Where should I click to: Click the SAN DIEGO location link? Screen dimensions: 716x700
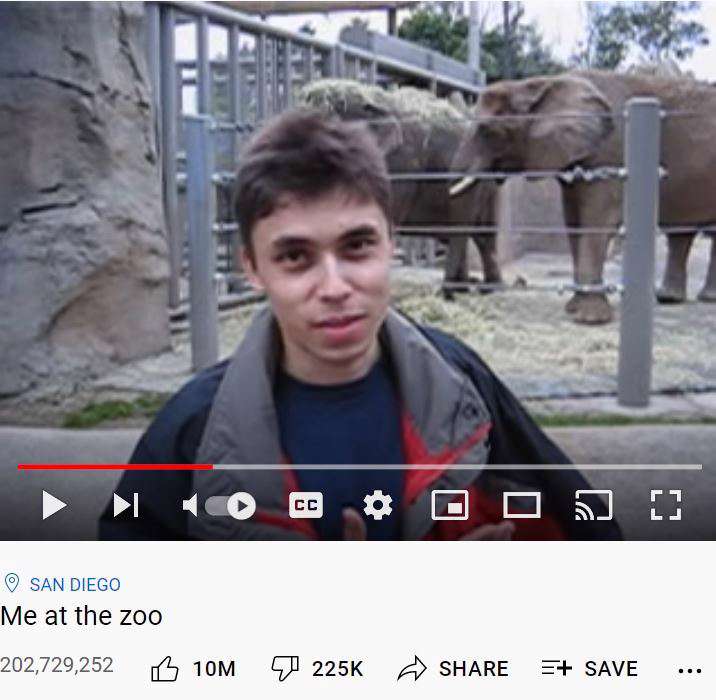click(75, 584)
